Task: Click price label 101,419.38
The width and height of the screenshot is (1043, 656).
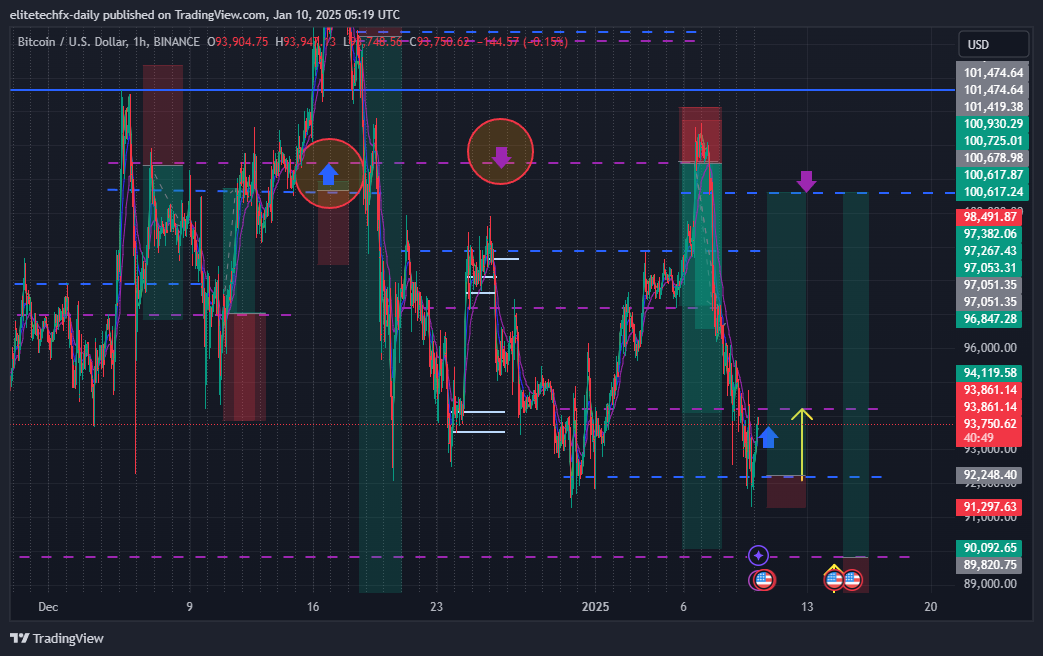Action: [992, 106]
